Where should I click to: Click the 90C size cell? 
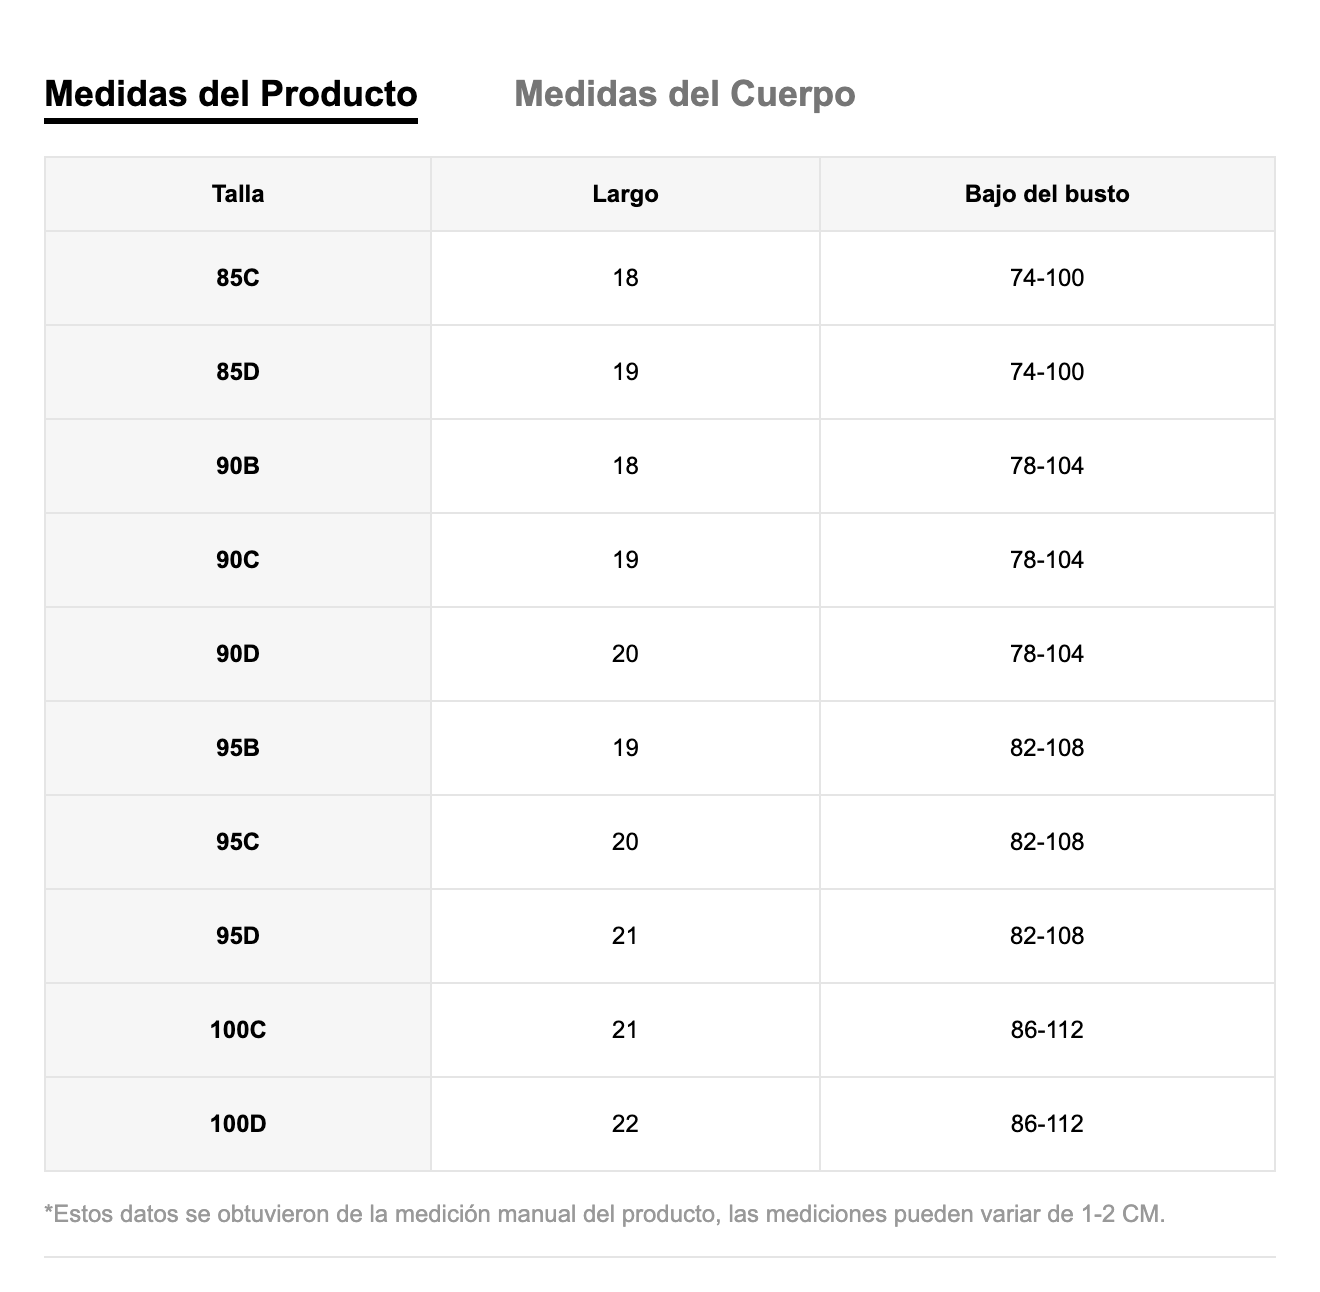coord(238,560)
